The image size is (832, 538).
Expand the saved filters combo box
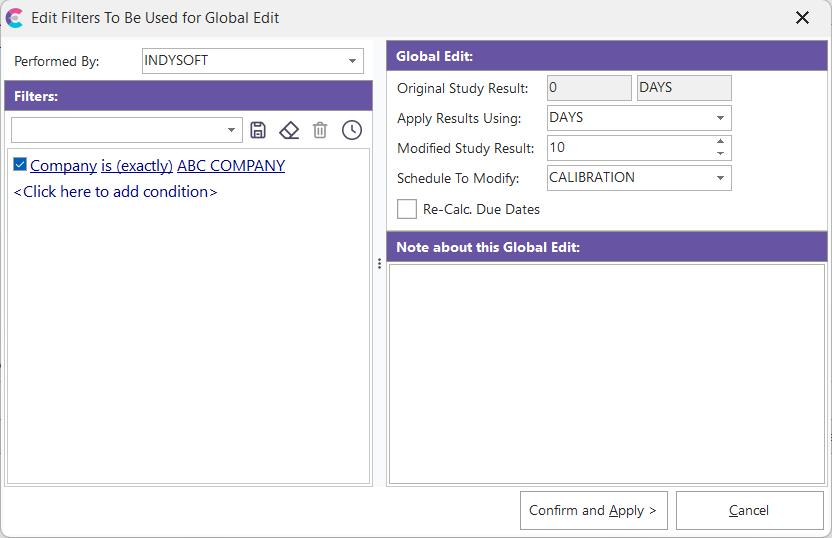tap(231, 130)
